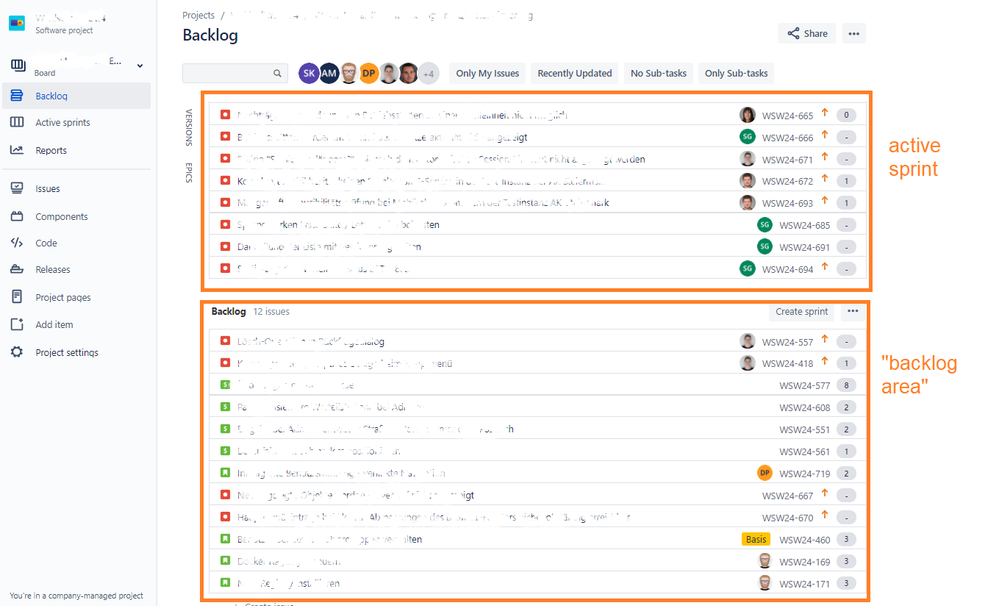Viewport: 999px width, 606px height.
Task: Click the Project pages document icon
Action: pos(17,297)
